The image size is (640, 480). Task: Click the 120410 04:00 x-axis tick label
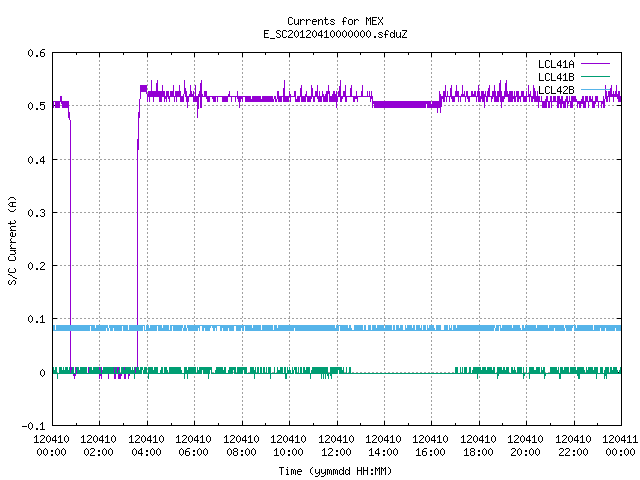(146, 446)
